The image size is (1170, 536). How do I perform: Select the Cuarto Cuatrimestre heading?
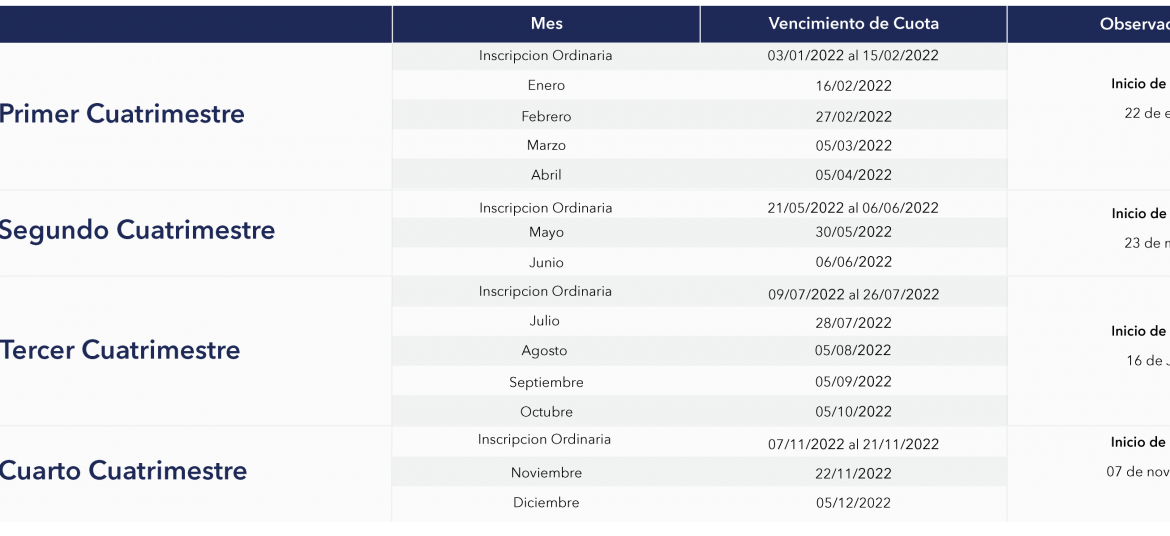coord(123,470)
